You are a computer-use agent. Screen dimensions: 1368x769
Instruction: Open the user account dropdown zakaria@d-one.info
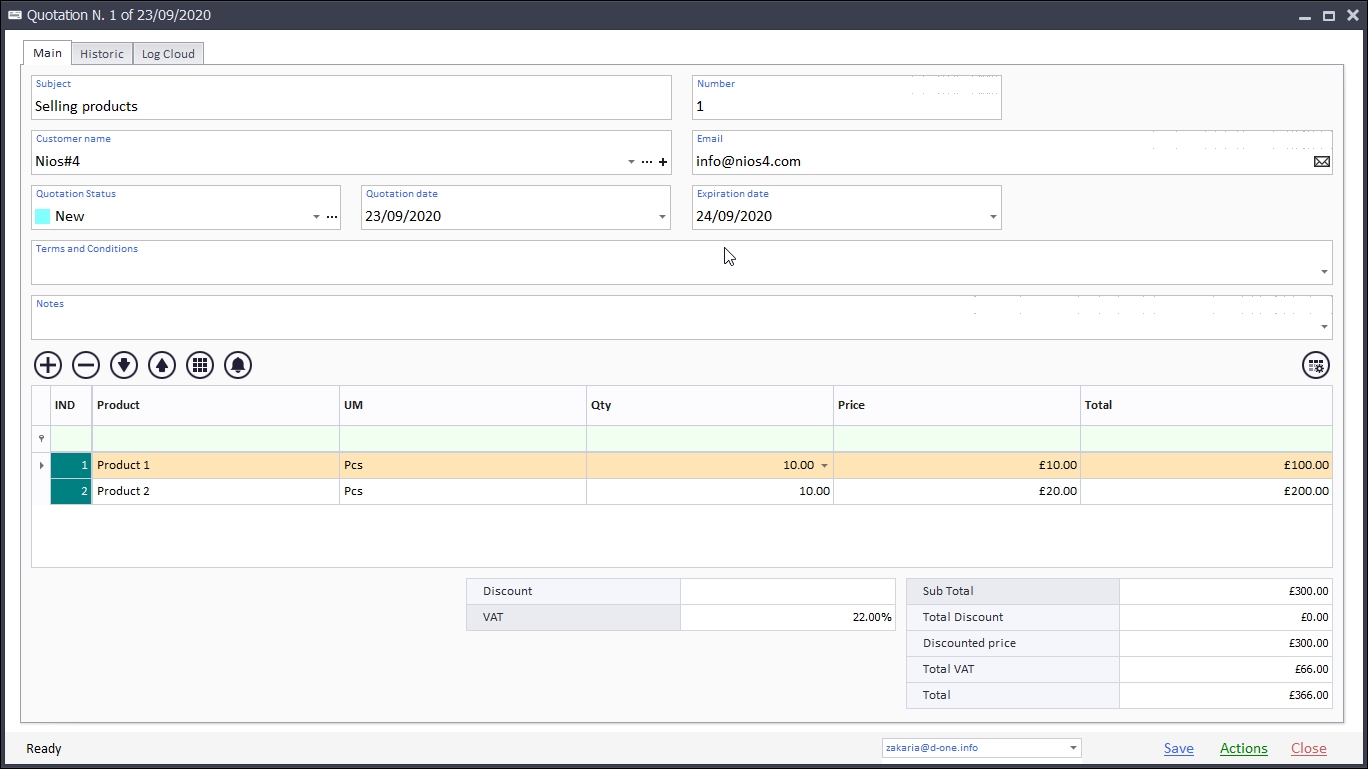pos(1073,748)
